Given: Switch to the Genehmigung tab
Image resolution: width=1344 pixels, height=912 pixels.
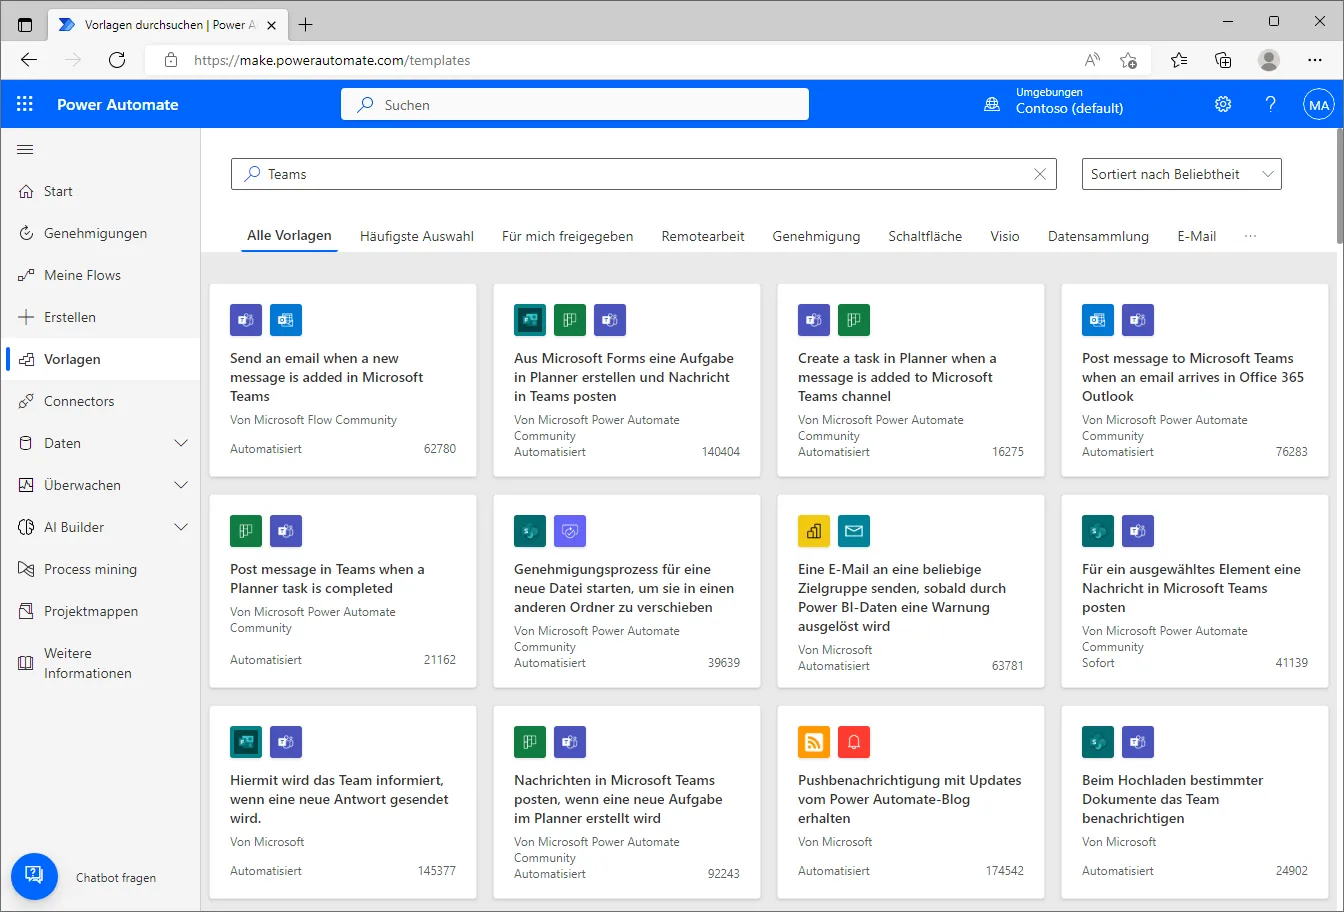Looking at the screenshot, I should pyautogui.click(x=816, y=236).
